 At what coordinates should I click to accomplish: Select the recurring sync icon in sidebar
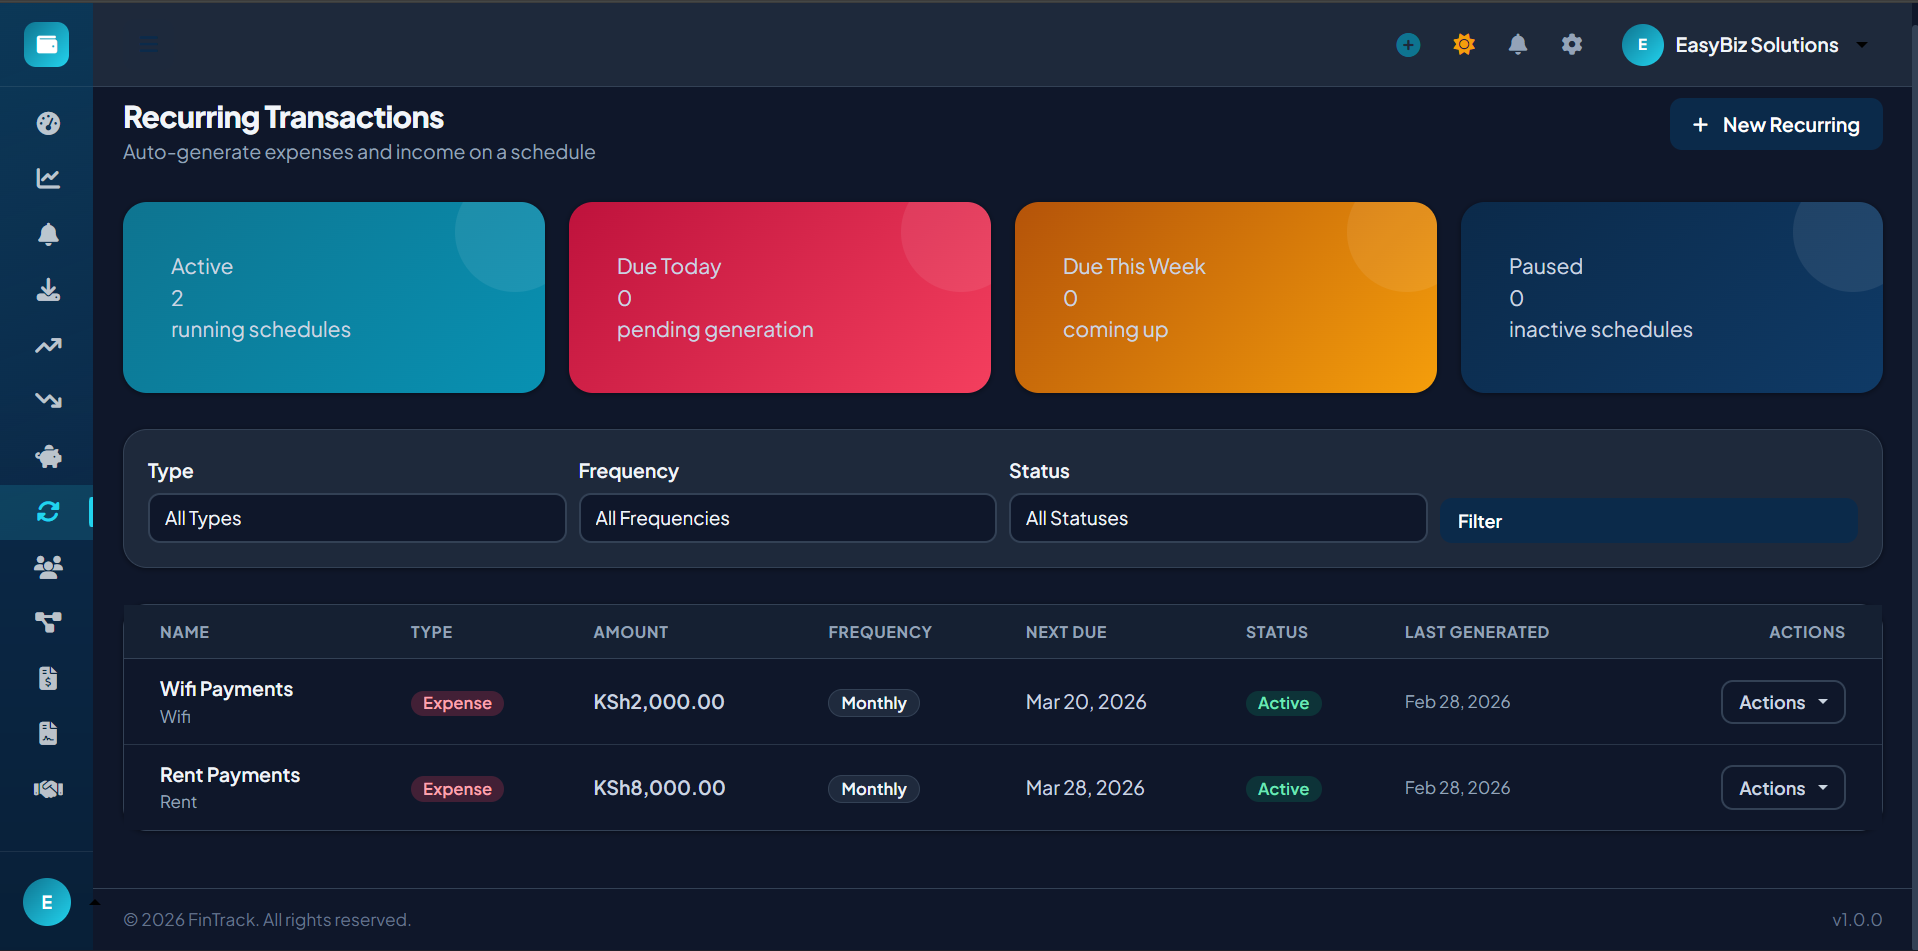pyautogui.click(x=47, y=512)
